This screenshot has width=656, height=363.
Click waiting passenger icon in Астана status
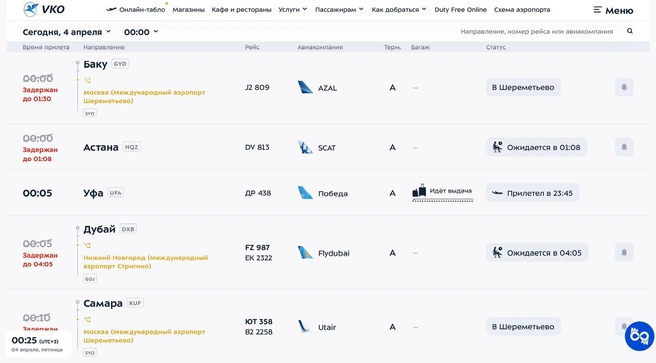pos(497,147)
